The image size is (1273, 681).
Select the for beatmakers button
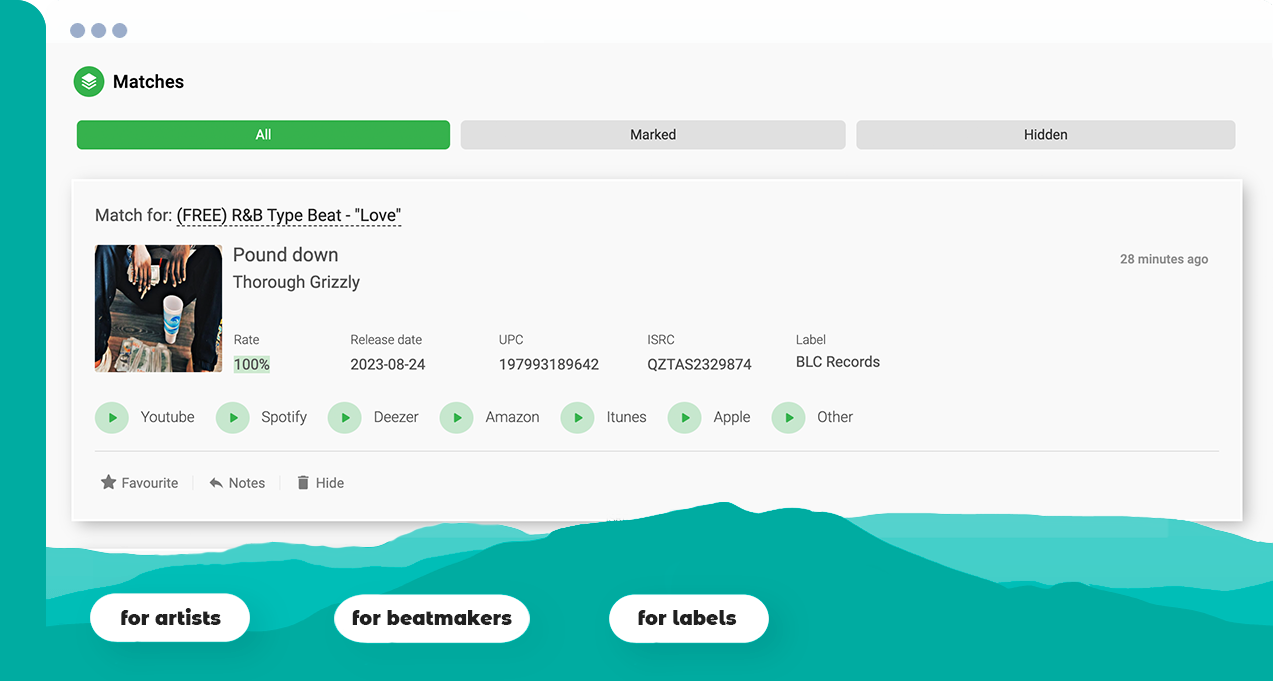click(432, 618)
